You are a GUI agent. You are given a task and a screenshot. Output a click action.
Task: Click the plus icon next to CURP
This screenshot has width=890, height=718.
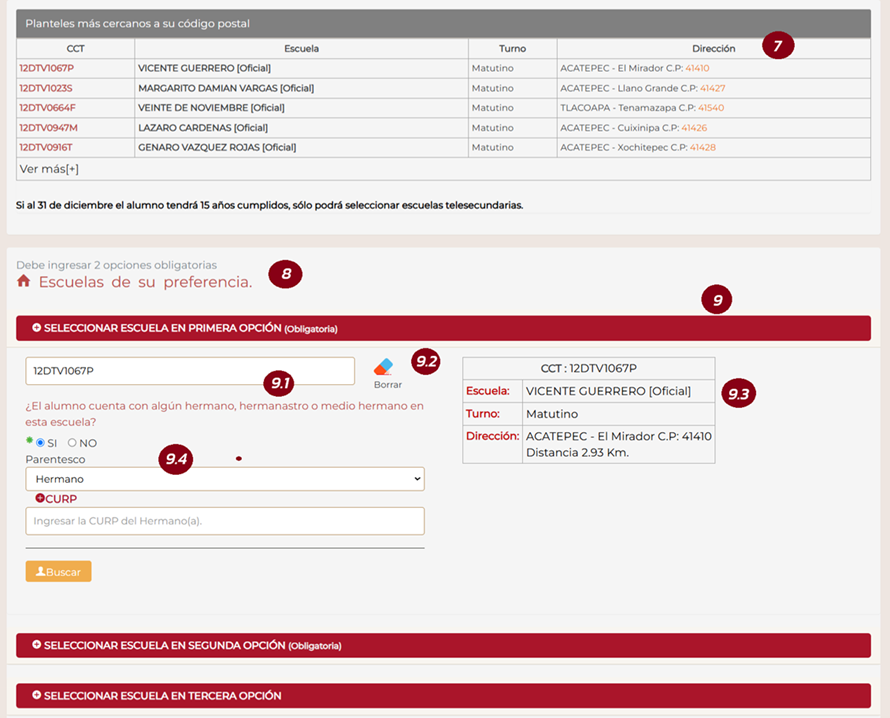40,498
